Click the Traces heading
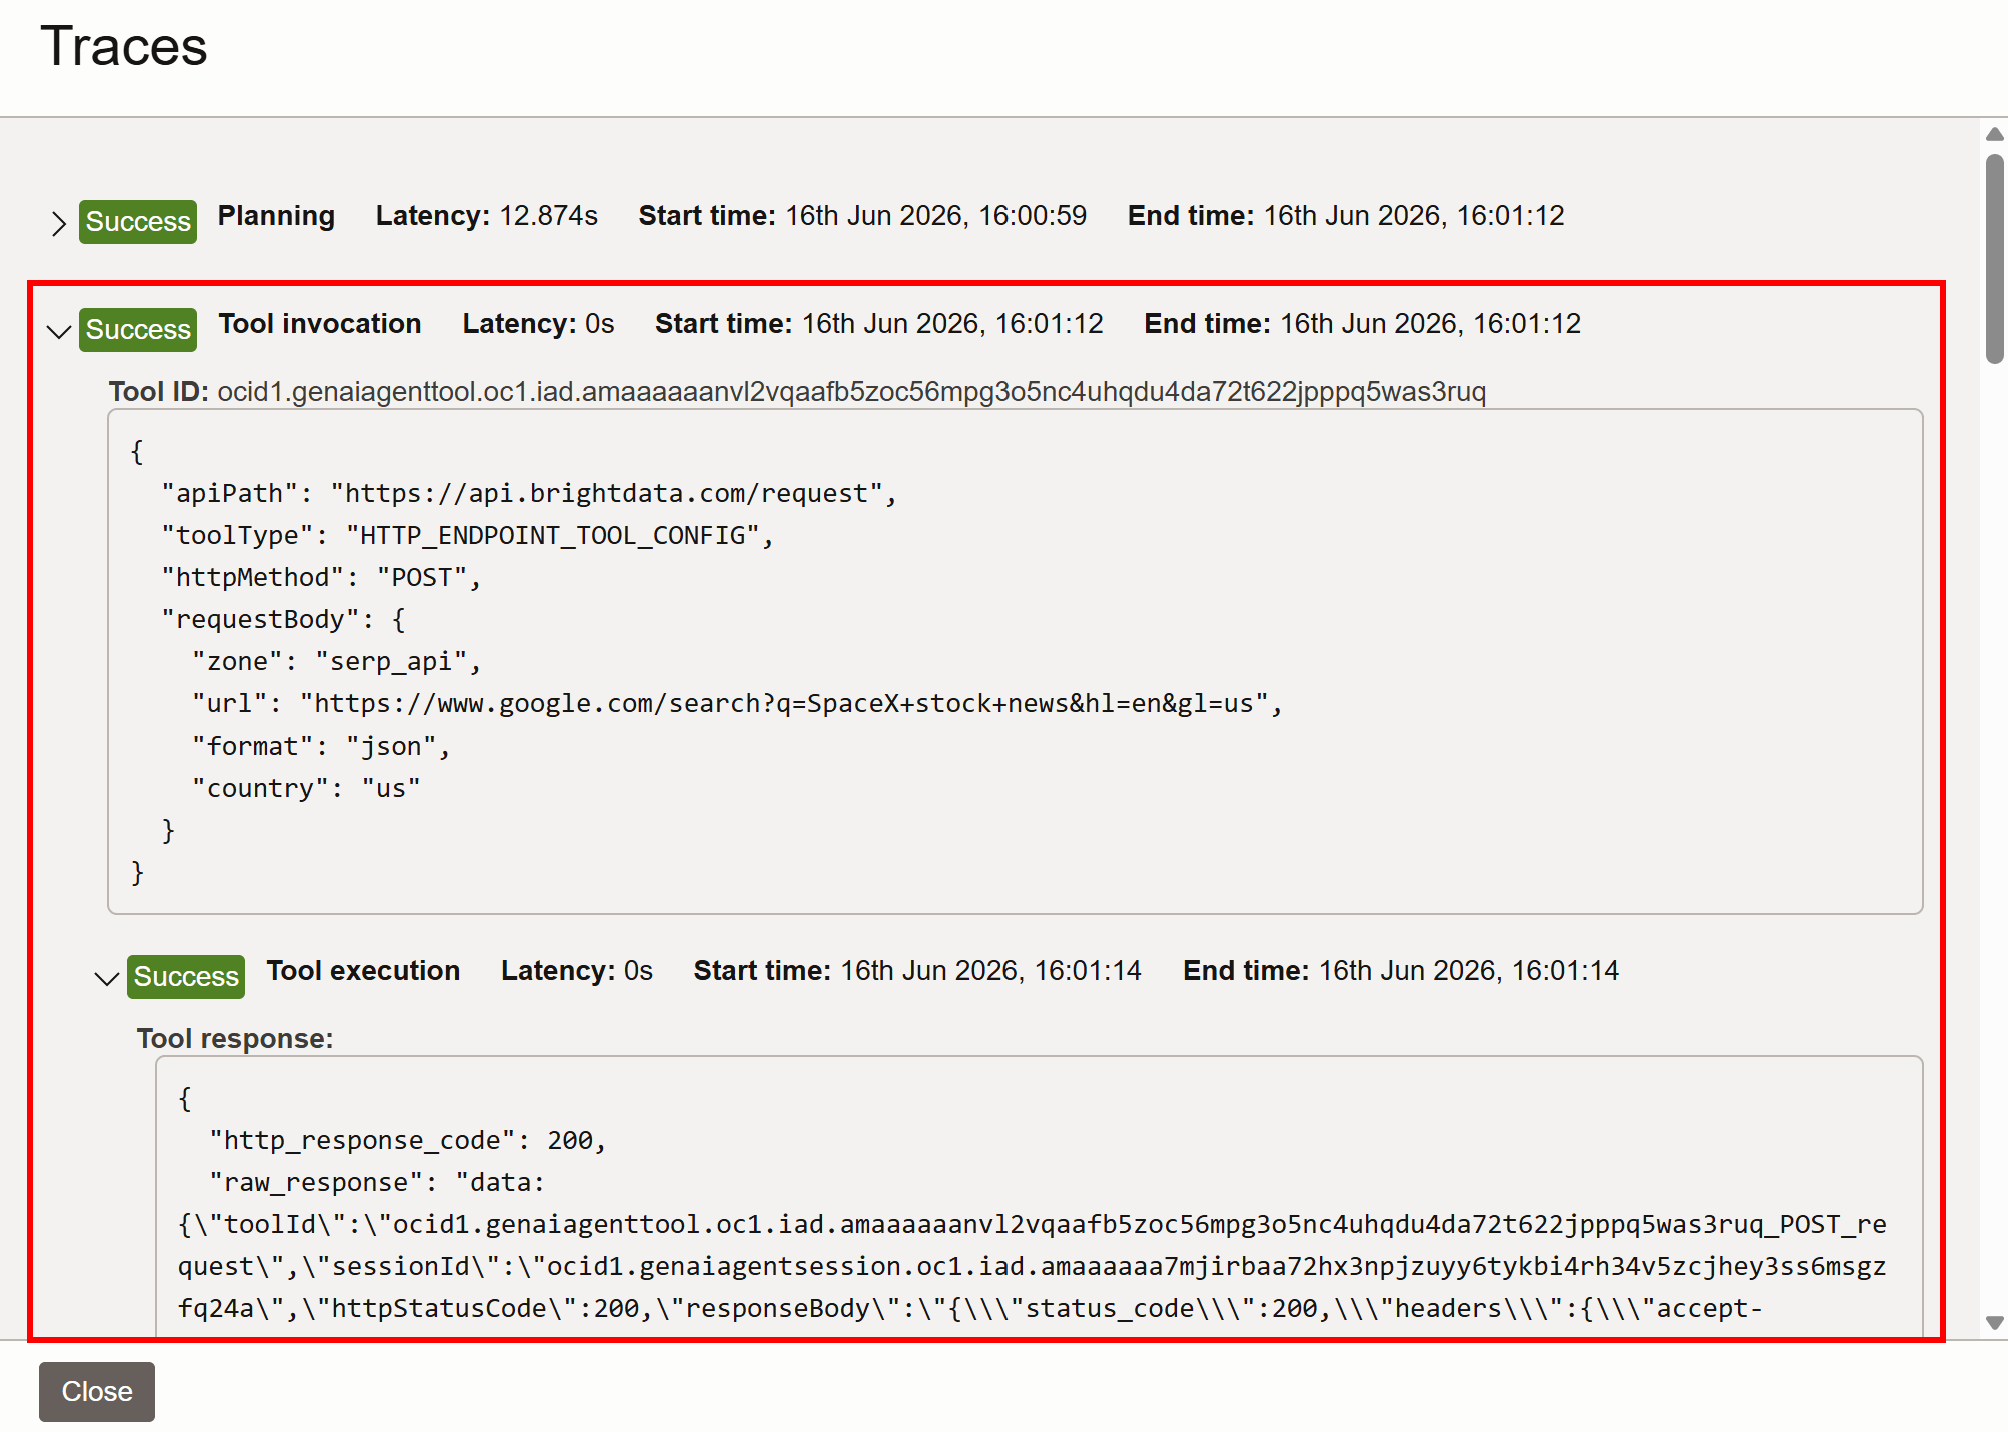 [124, 46]
